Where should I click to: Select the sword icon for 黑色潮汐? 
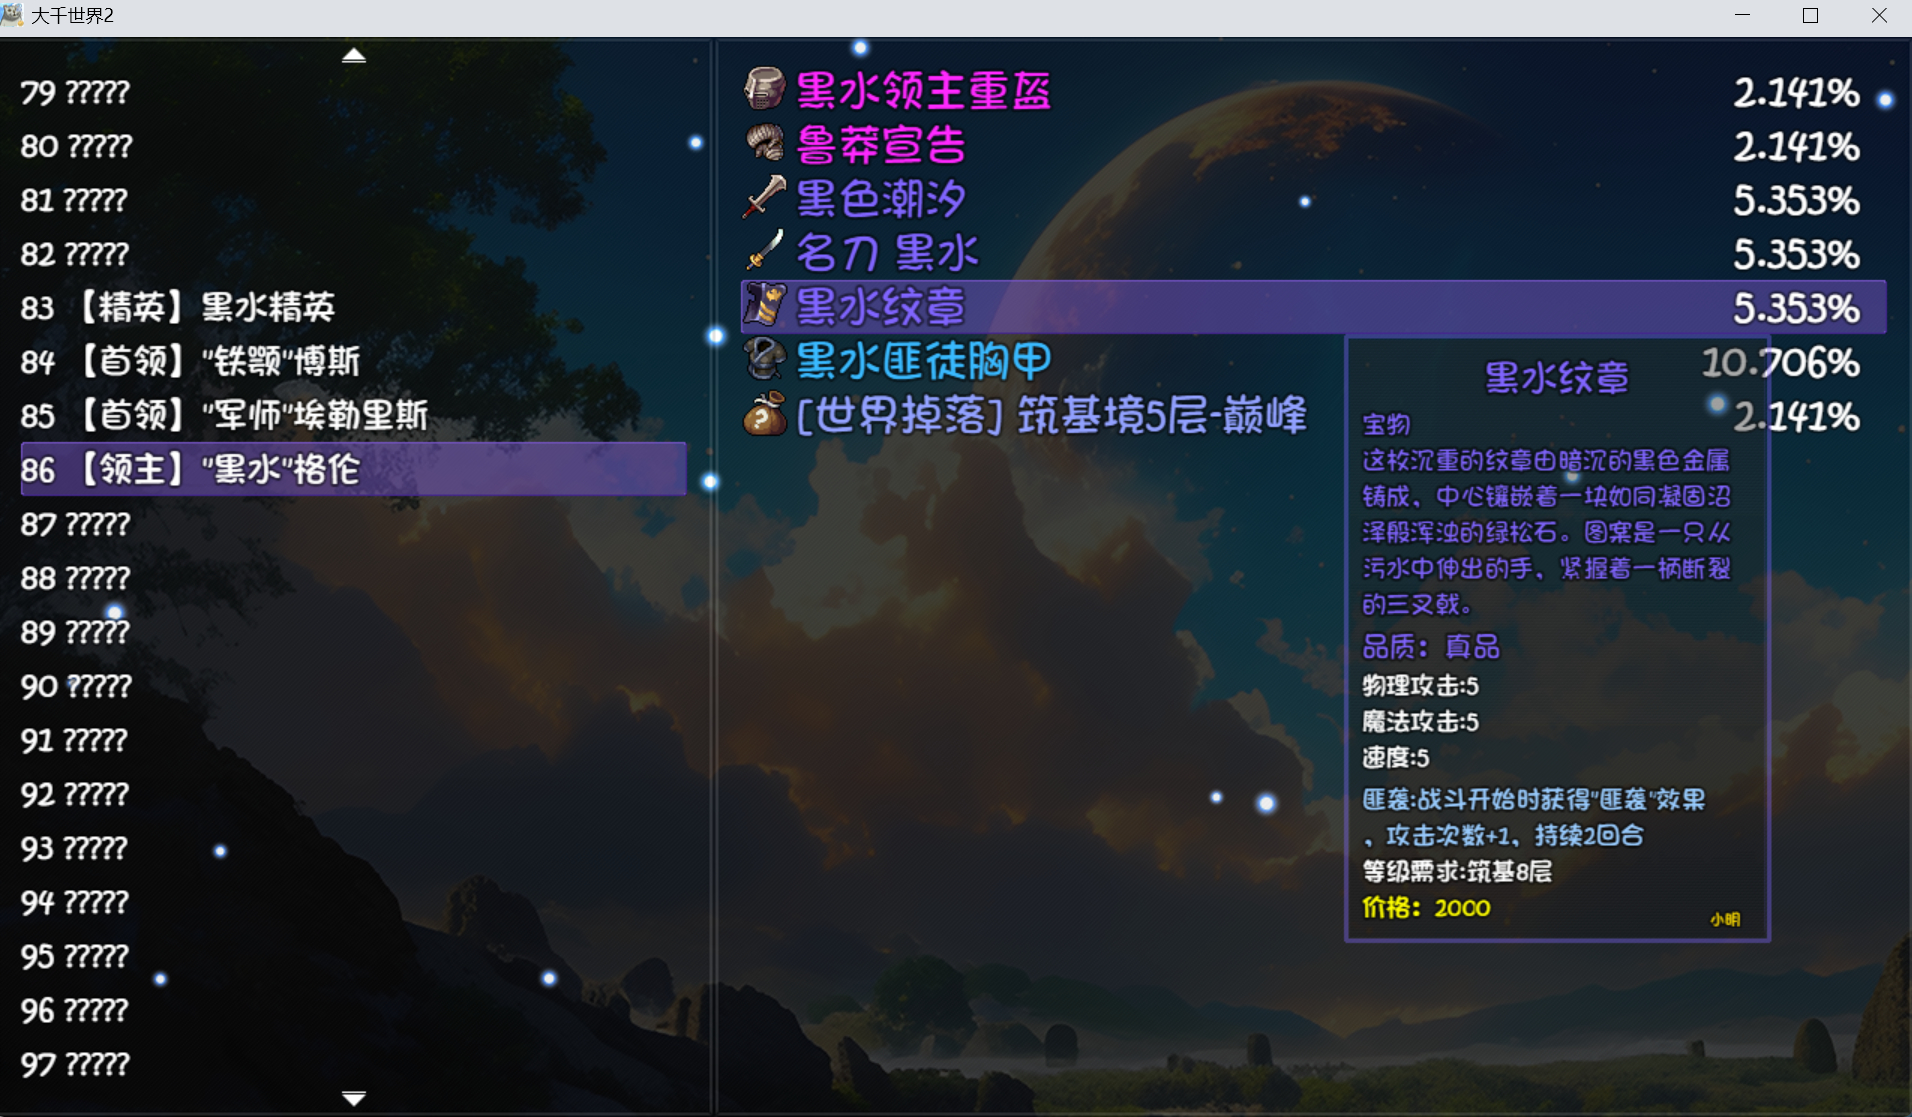click(x=764, y=197)
